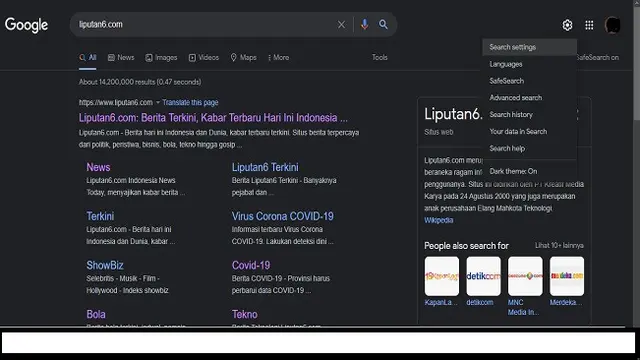Choose Search settings in the menu
Image resolution: width=640 pixels, height=360 pixels.
[529, 47]
